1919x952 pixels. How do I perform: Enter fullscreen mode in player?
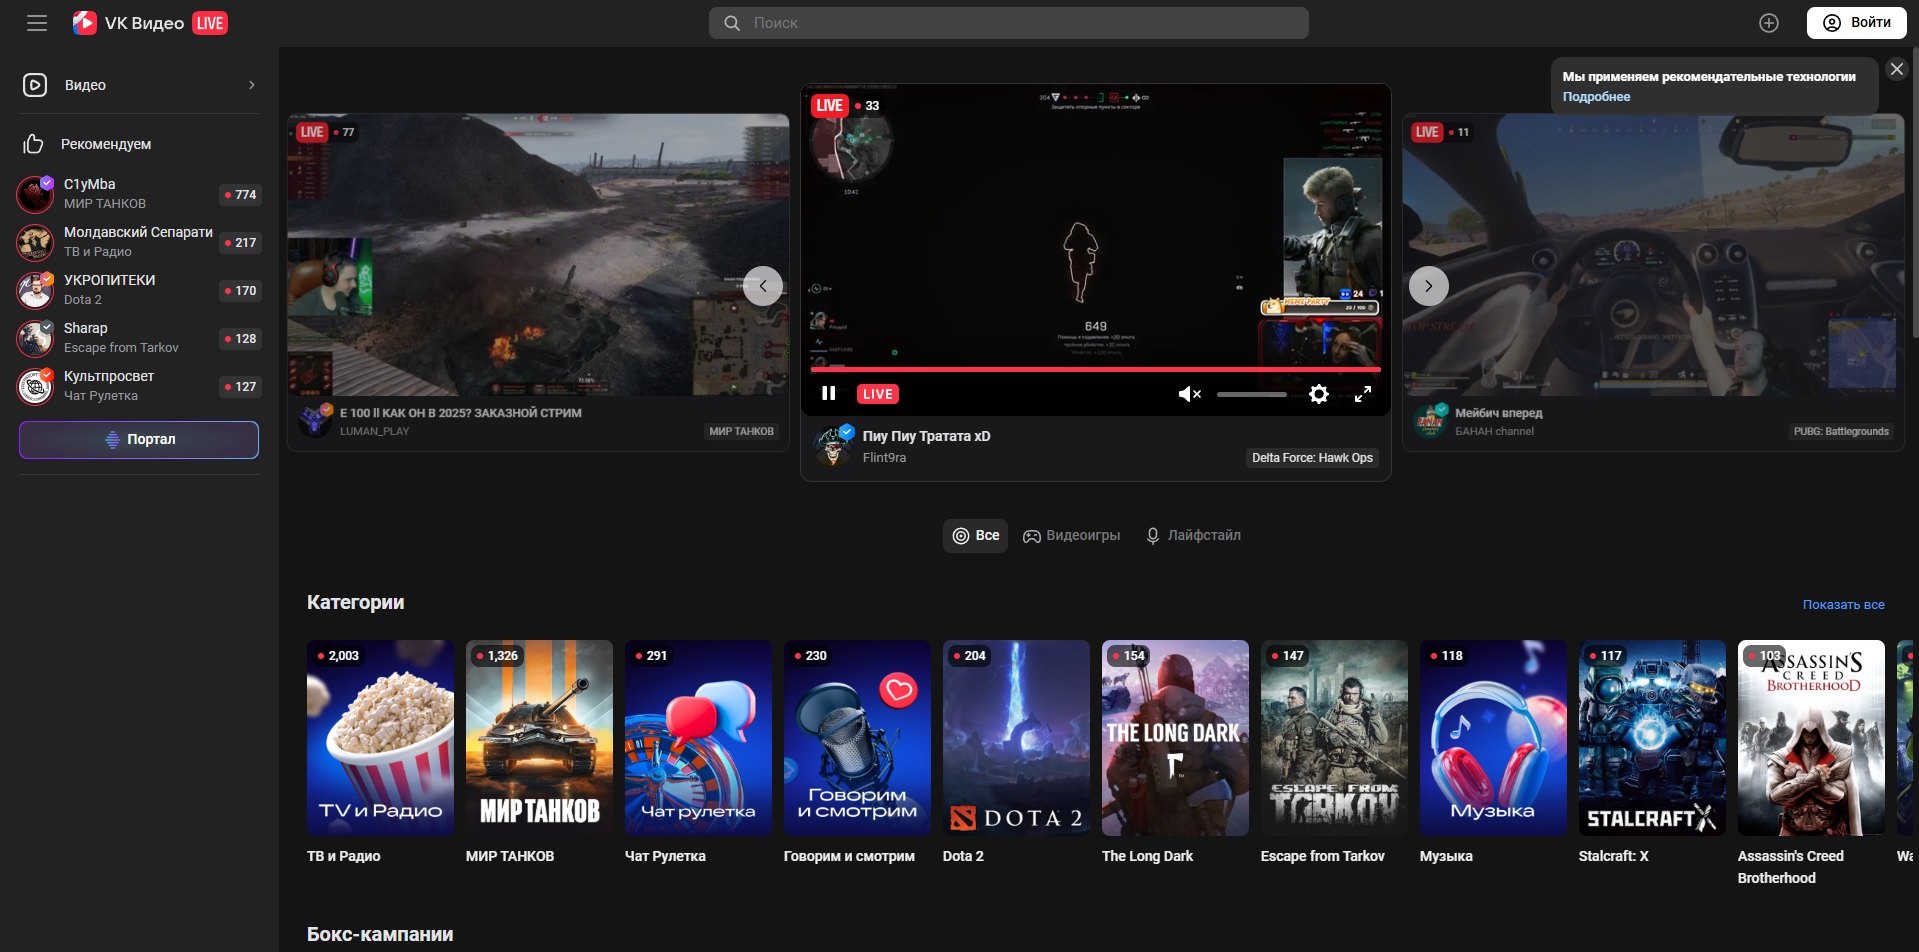[1362, 394]
